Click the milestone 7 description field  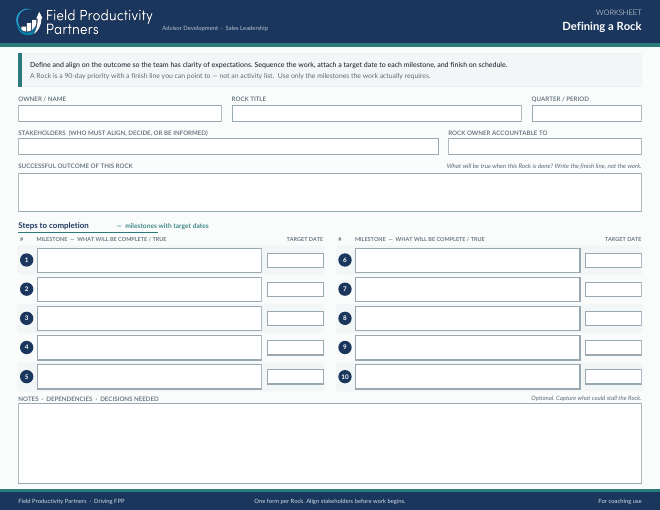pos(468,290)
